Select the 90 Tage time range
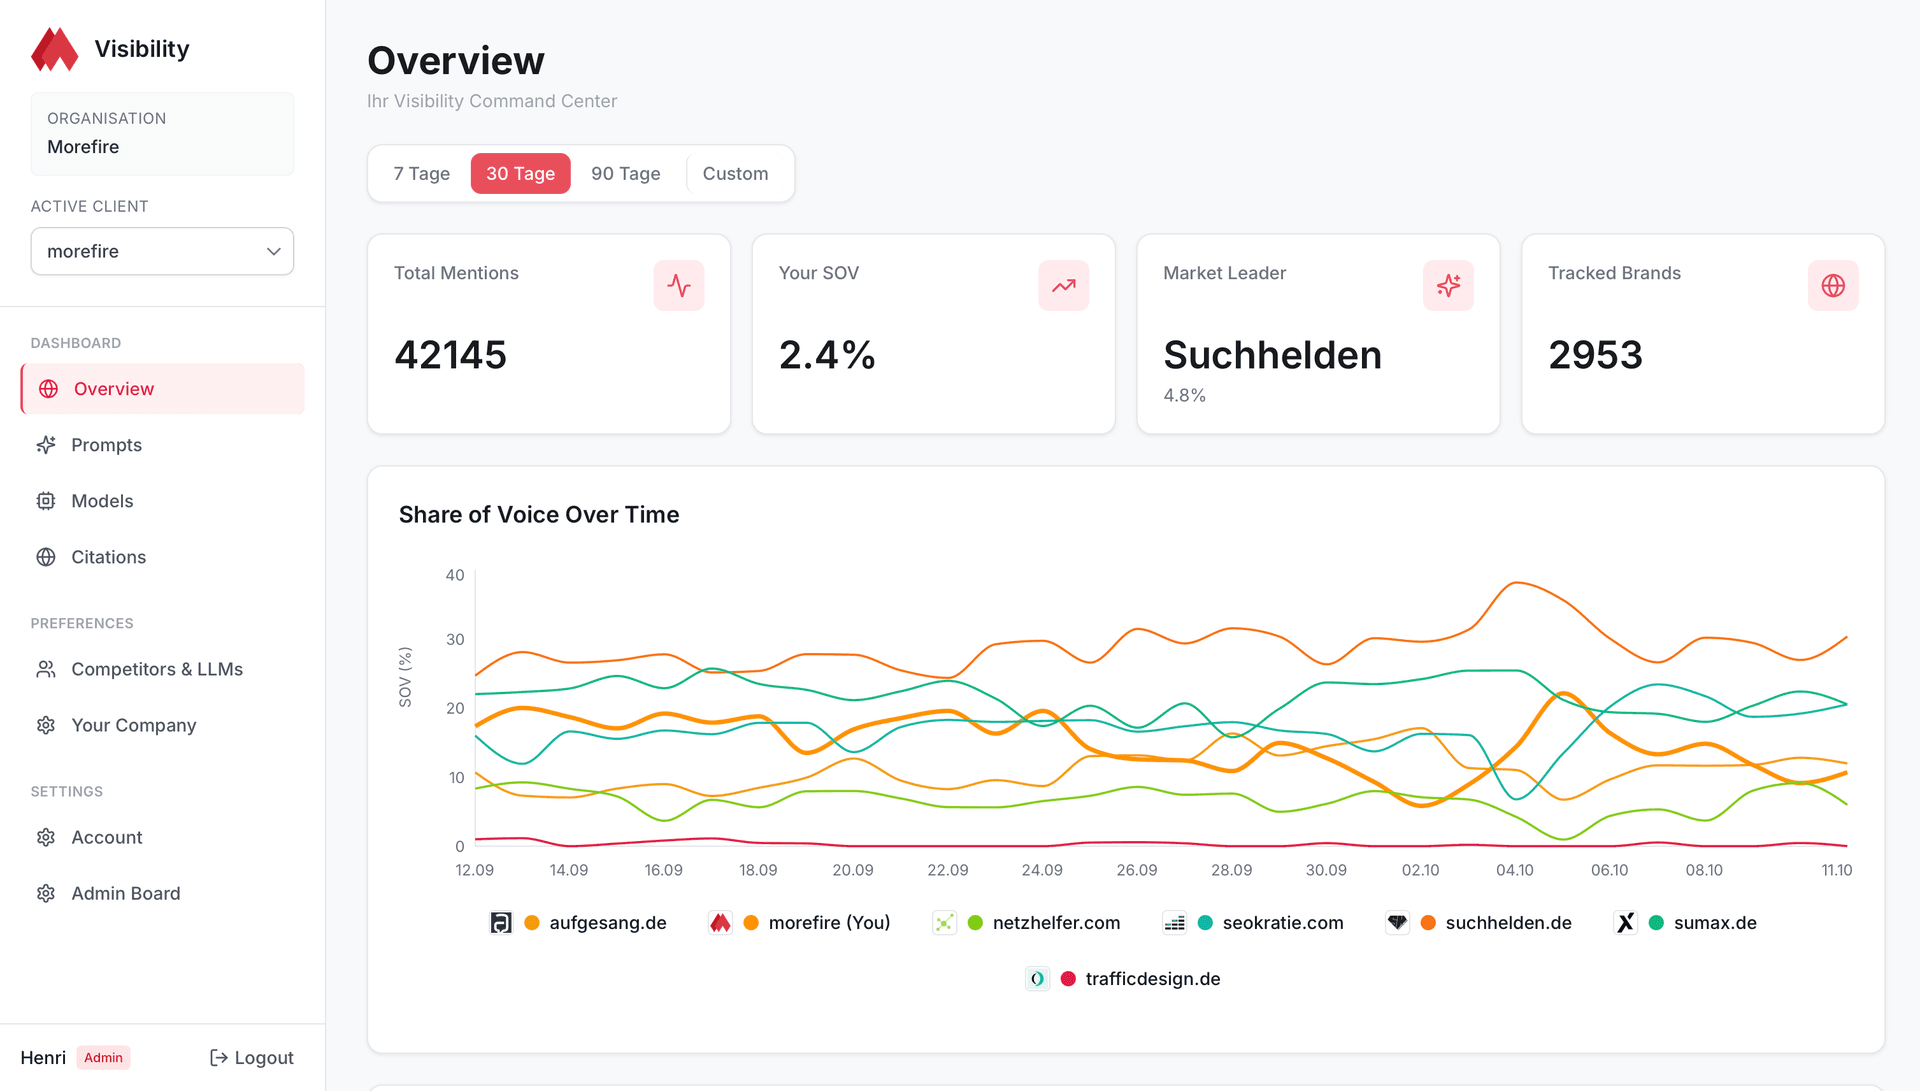 point(625,173)
